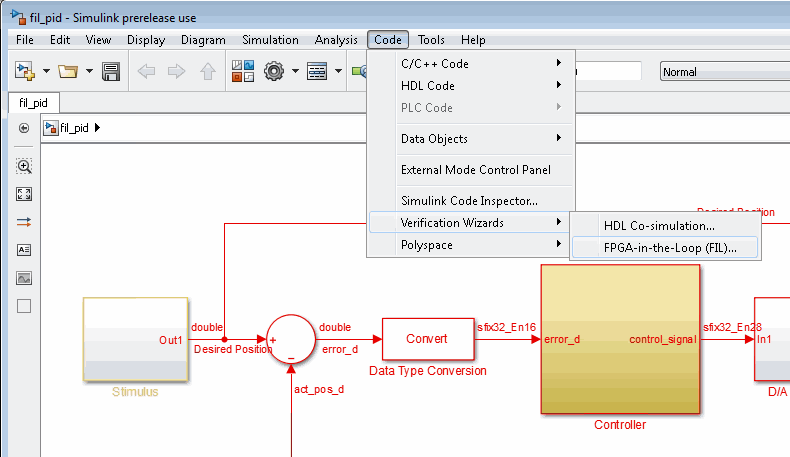Open the Normal simulation mode dropdown
This screenshot has width=790, height=457.
tap(725, 72)
